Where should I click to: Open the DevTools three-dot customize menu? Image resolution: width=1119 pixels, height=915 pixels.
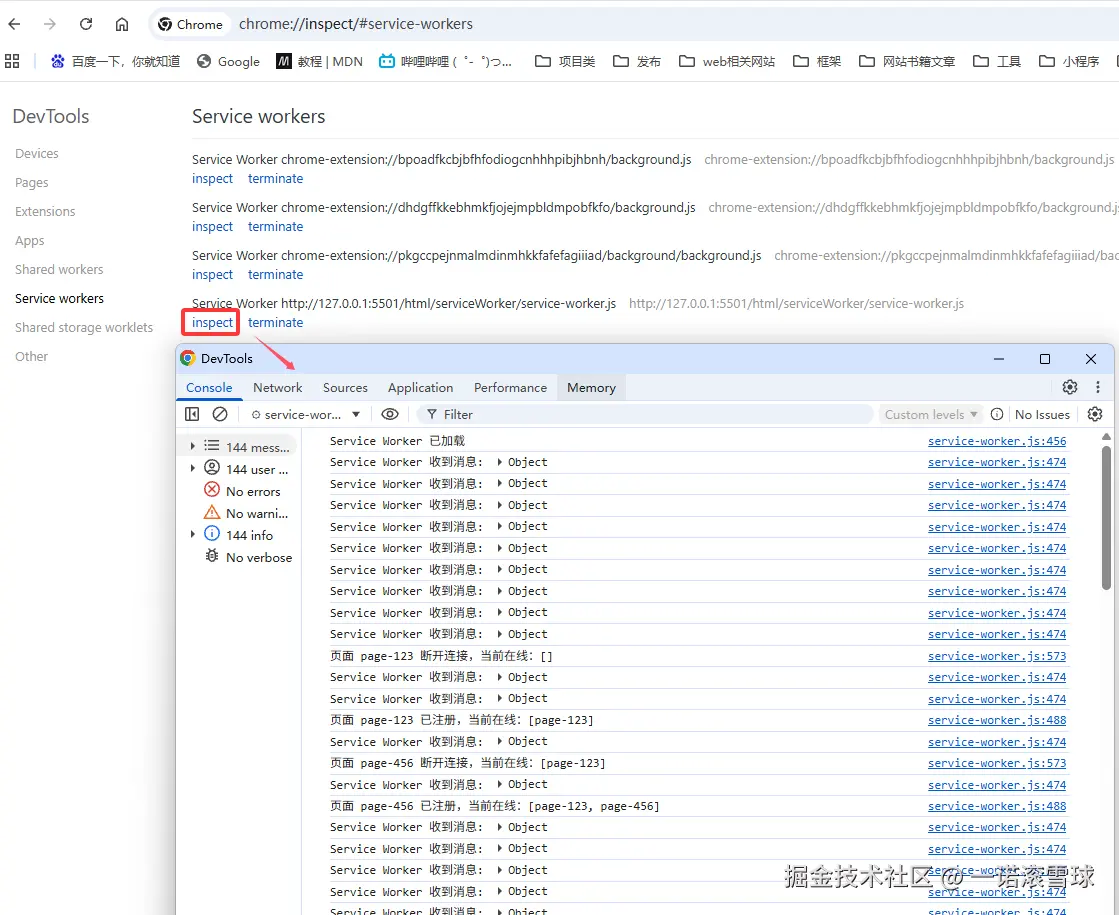pos(1098,387)
